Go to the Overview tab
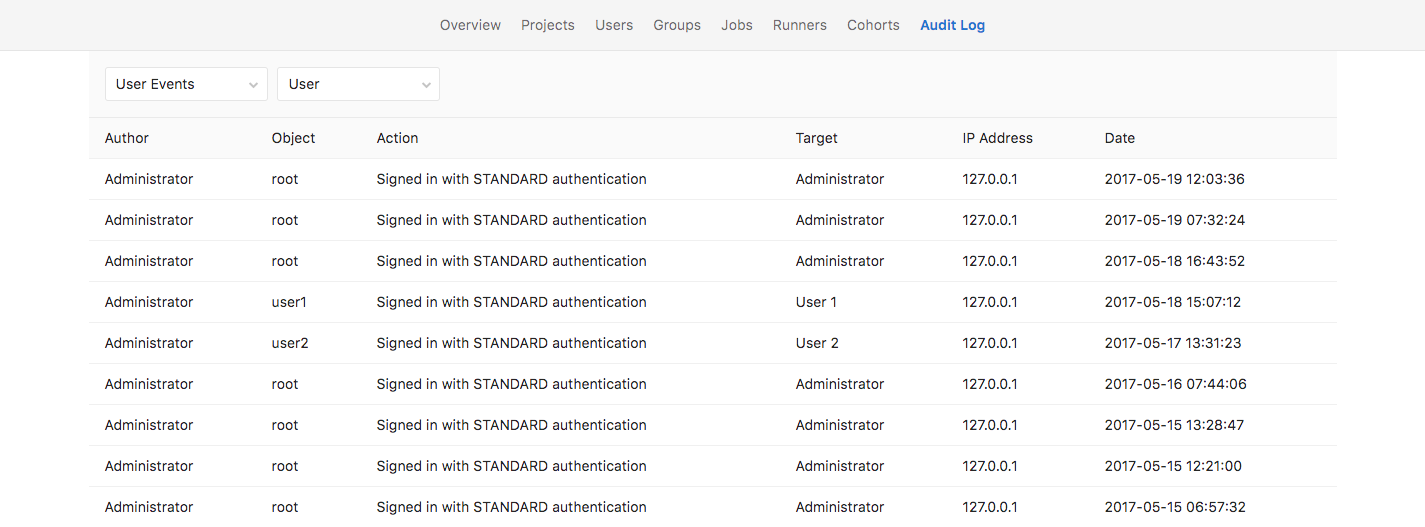Screen dimensions: 1425x527 [x=470, y=25]
